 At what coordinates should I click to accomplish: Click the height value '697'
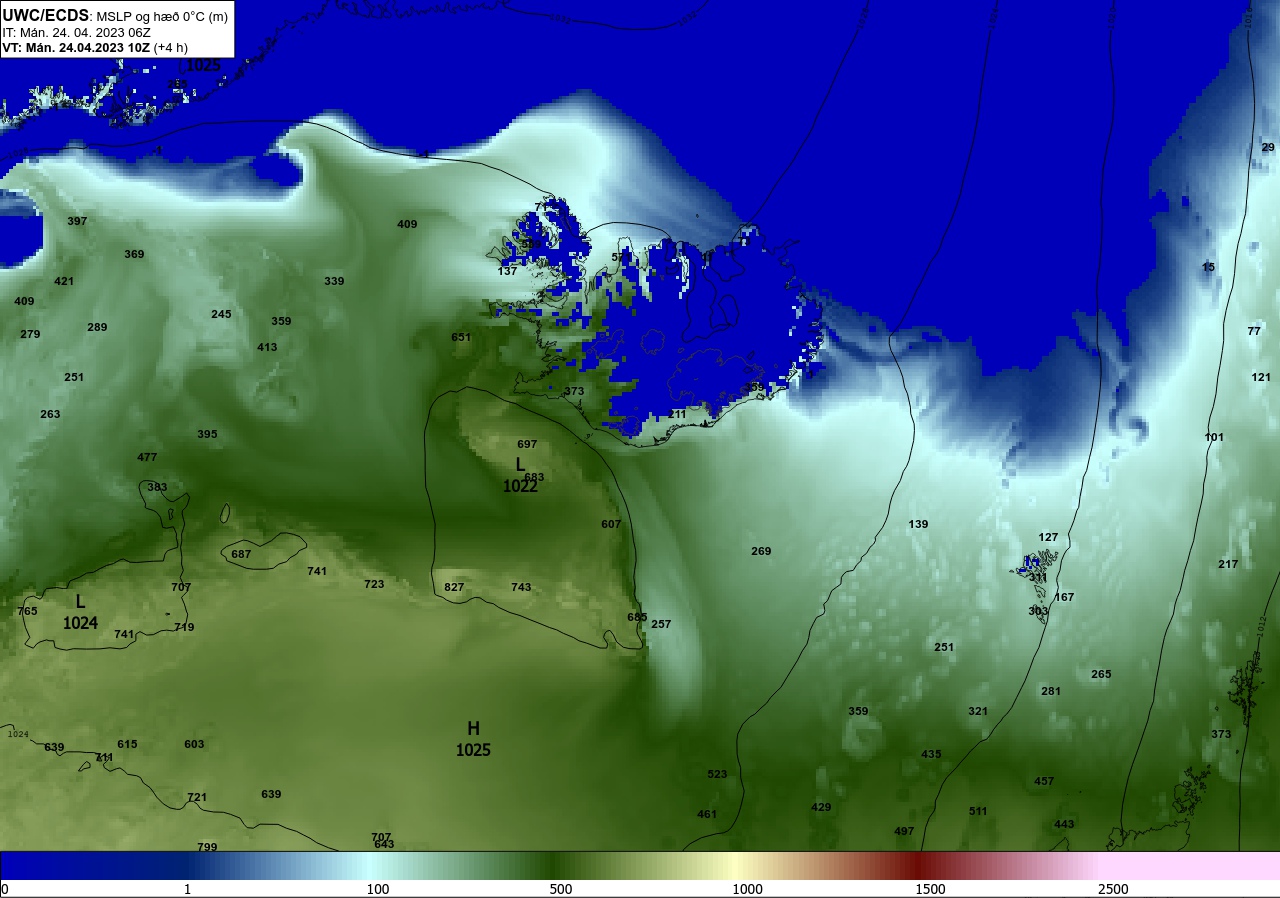click(x=527, y=444)
